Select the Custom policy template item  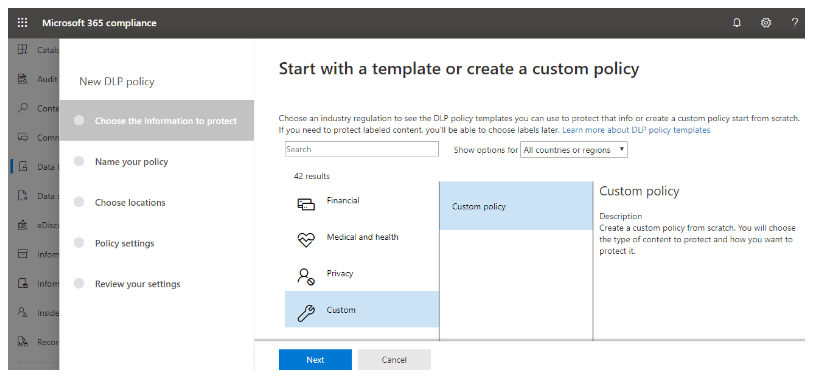click(516, 206)
